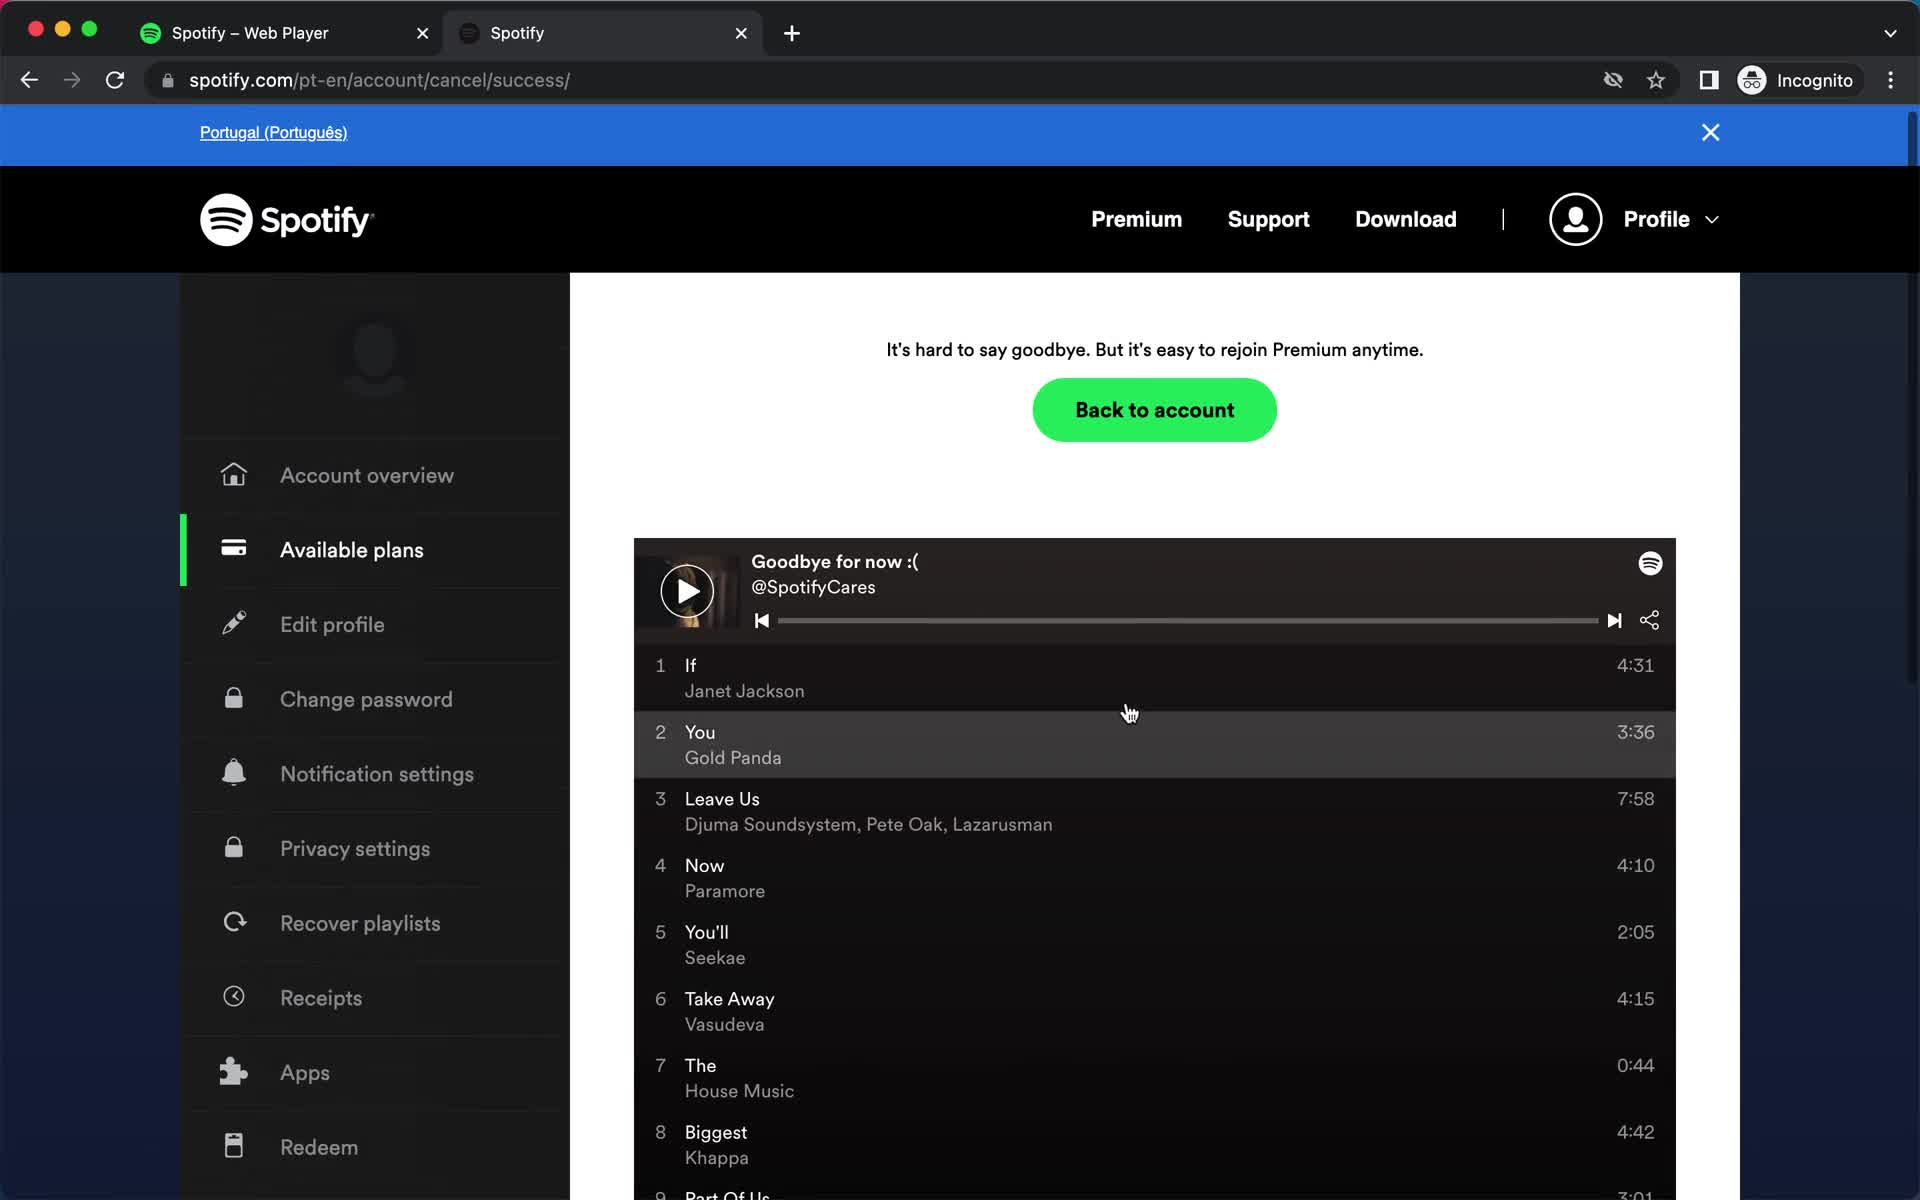Click the Account overview sidebar icon

pos(232,474)
